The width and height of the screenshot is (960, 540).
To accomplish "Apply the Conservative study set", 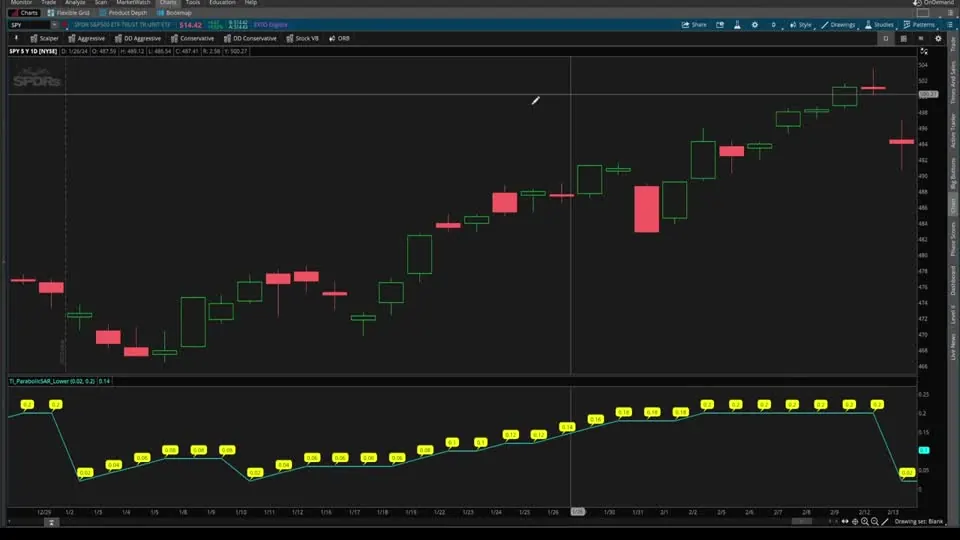I will coord(192,39).
